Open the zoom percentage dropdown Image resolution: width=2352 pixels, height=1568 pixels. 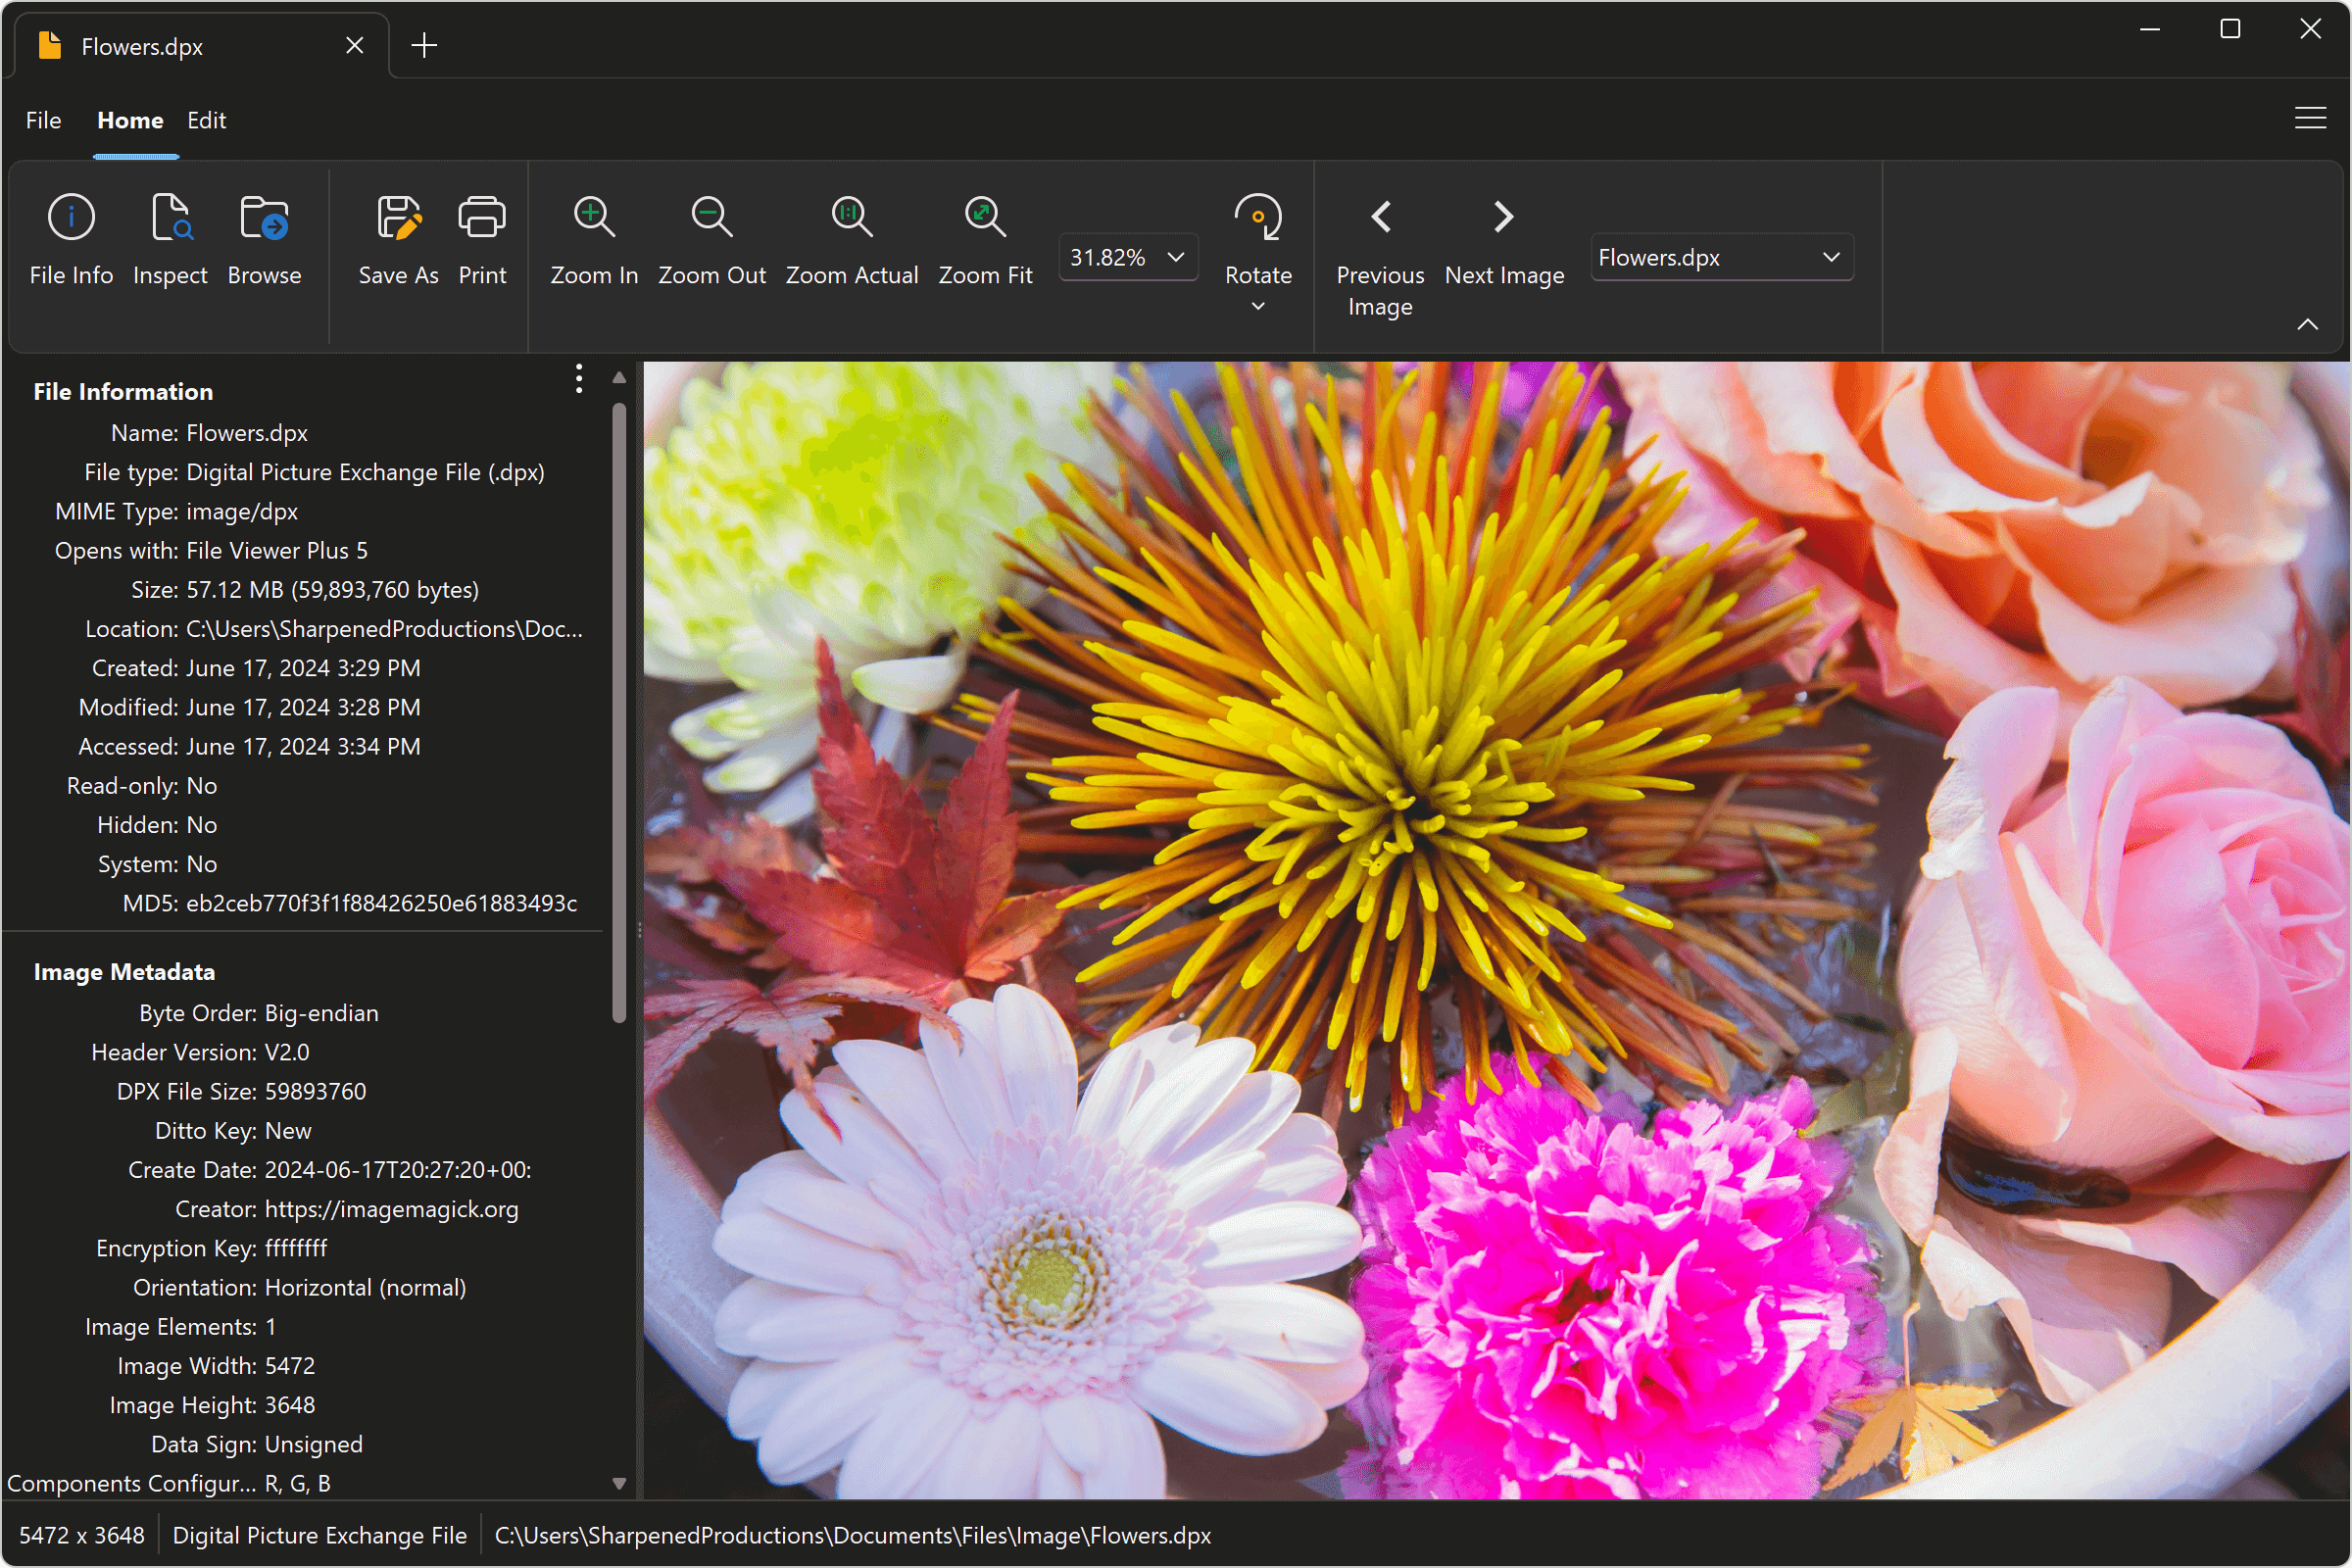click(x=1175, y=257)
